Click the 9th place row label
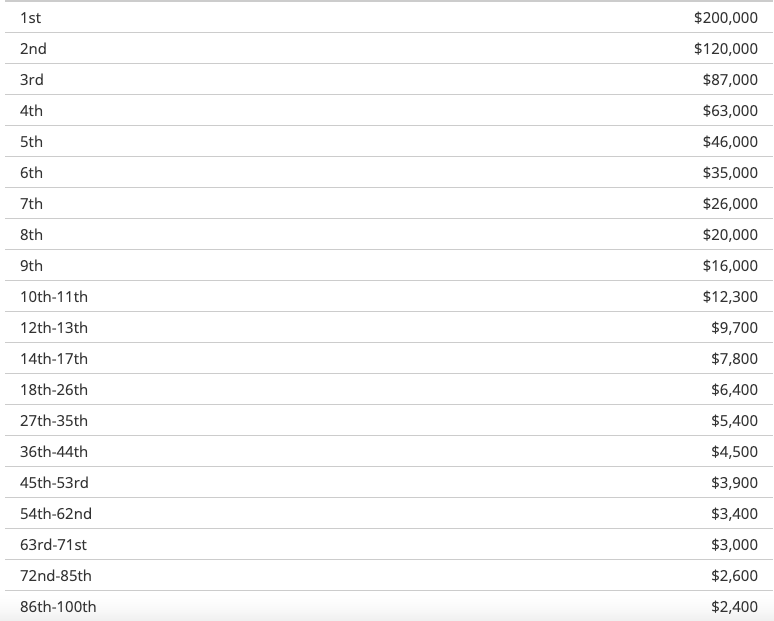 [x=31, y=266]
